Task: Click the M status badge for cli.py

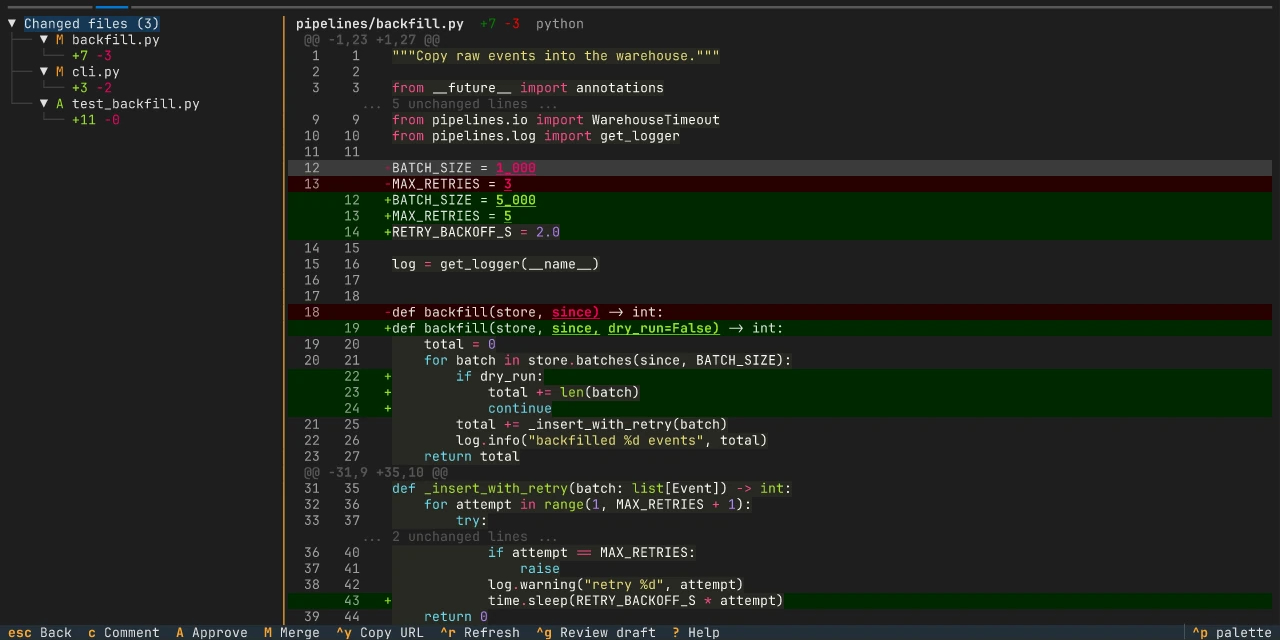Action: tap(60, 72)
